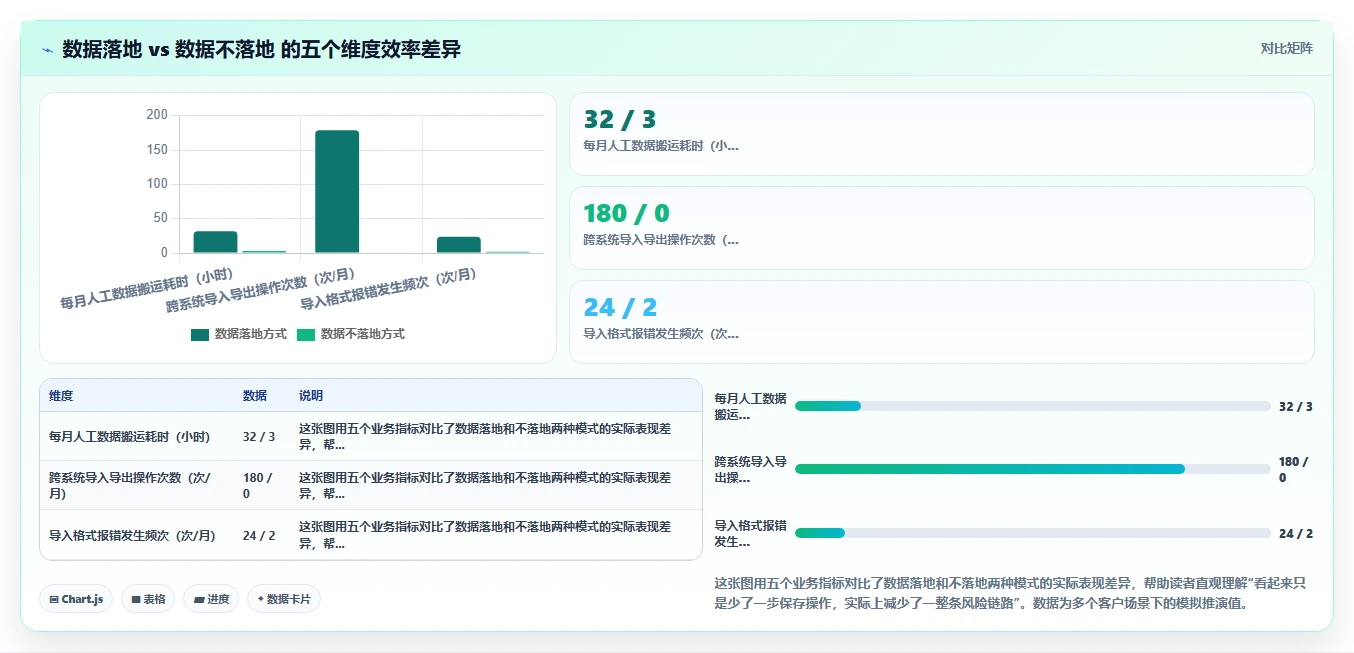Click card caption 导入格式报错发生频次（次…
The width and height of the screenshot is (1354, 653).
[x=661, y=334]
